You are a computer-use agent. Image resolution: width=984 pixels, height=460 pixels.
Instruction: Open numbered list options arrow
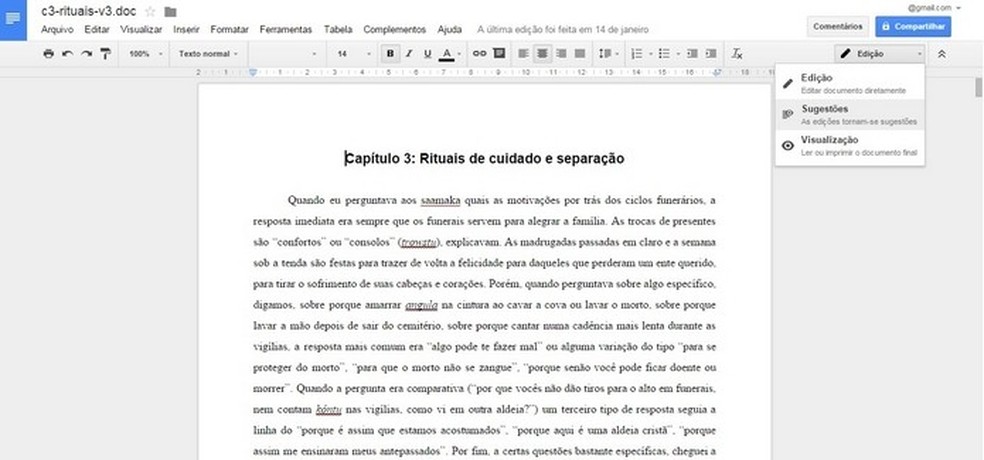pos(650,54)
